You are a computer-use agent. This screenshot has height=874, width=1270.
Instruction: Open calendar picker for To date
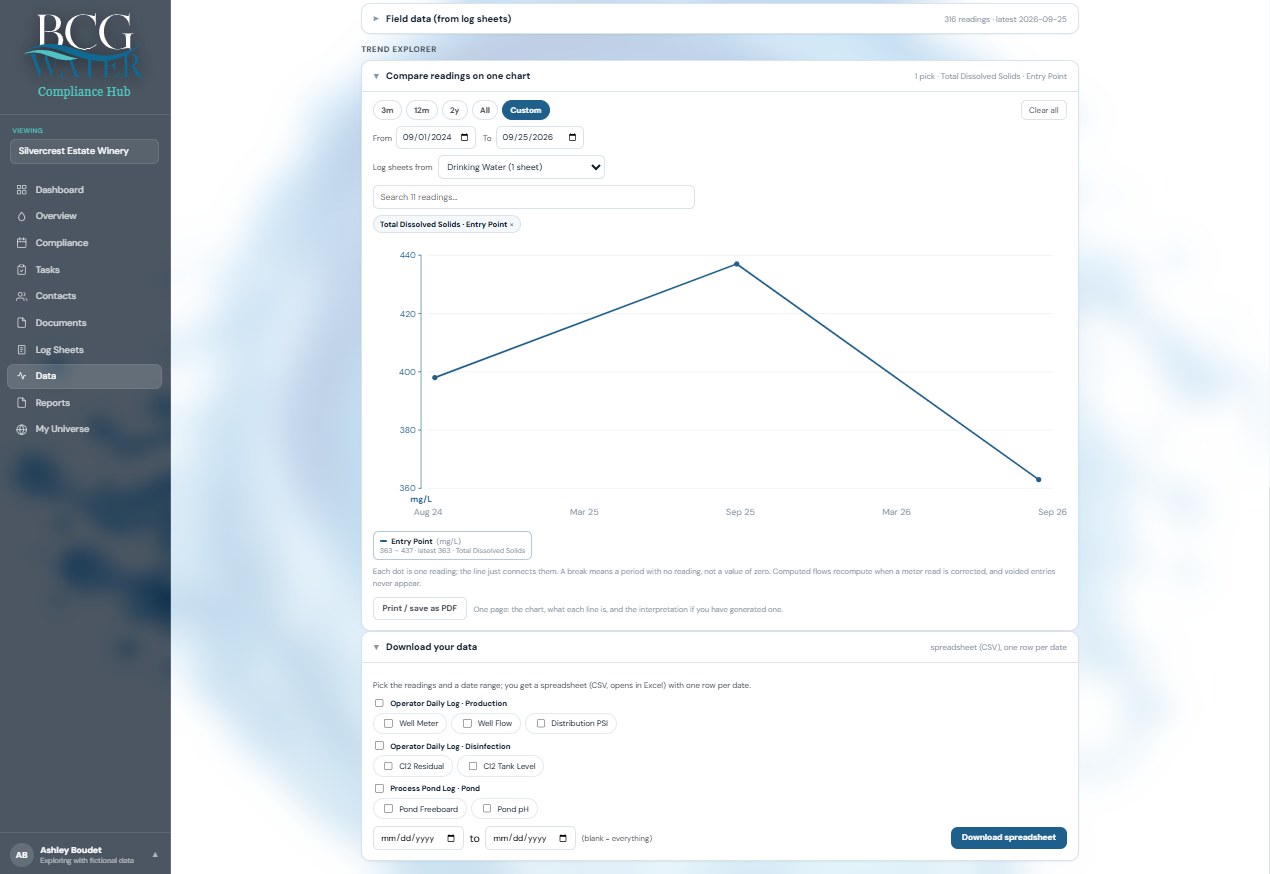click(x=572, y=138)
